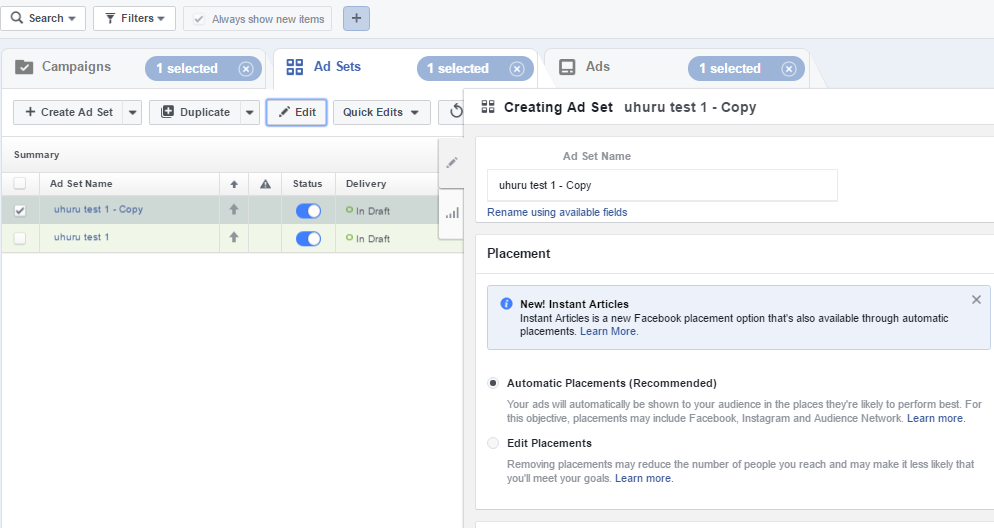This screenshot has height=528, width=994.
Task: Toggle status switch for uhuru test 1 - Copy
Action: click(308, 211)
